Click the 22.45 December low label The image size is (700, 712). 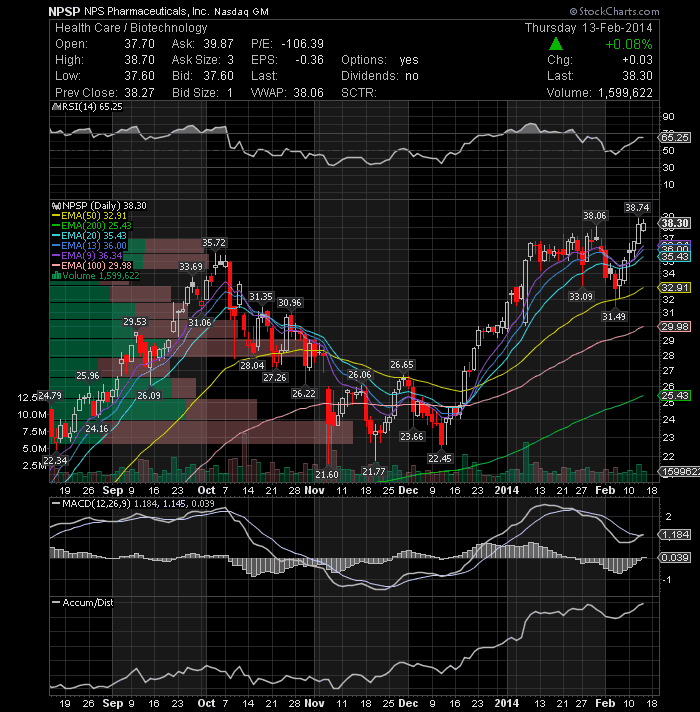pos(440,459)
